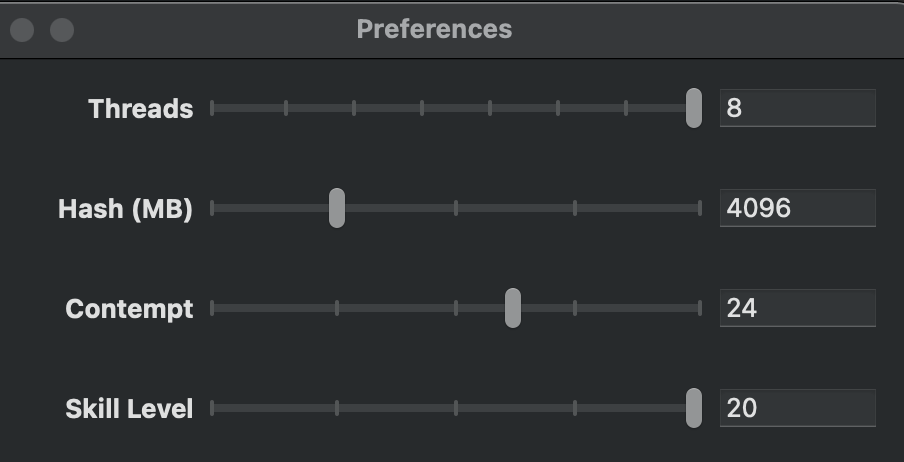Click the Skill Level label text
This screenshot has width=904, height=462.
129,409
